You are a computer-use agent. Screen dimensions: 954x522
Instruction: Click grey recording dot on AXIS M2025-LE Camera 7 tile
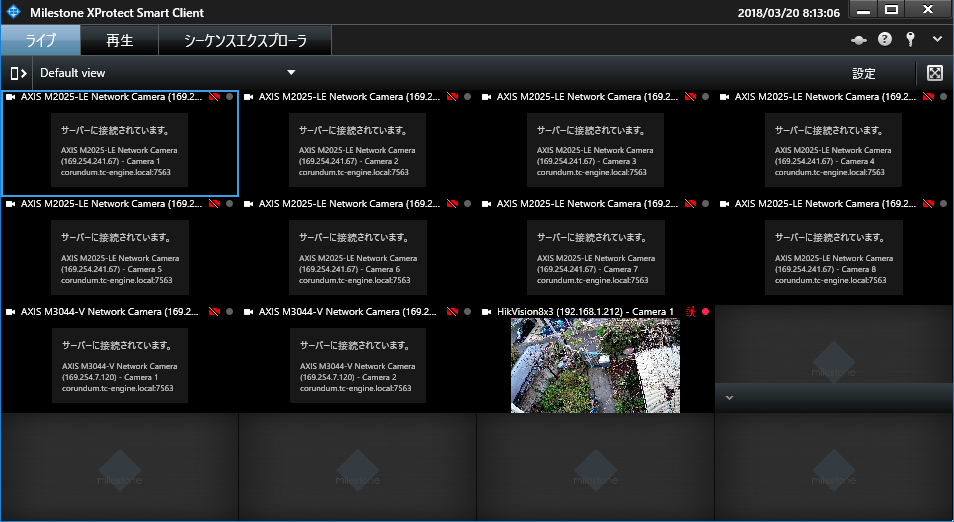click(x=705, y=204)
